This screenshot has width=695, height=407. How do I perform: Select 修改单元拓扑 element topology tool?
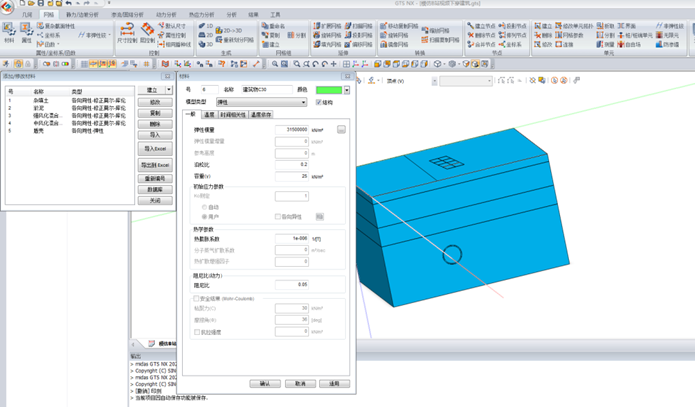(574, 26)
